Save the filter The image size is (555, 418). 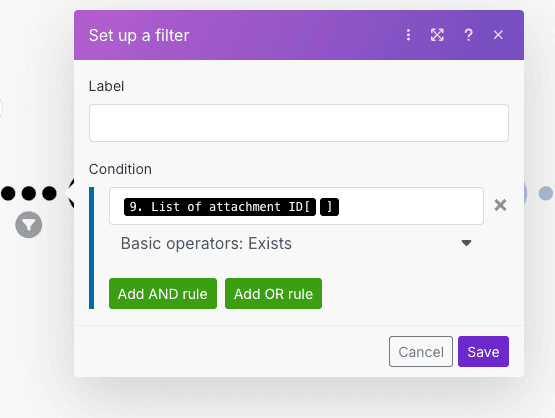pos(483,351)
